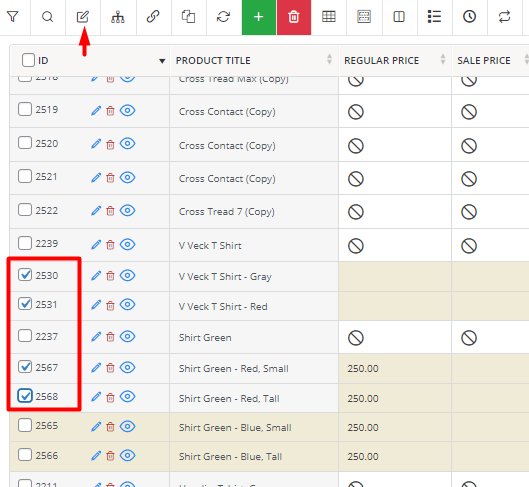Screen dimensions: 529x487
Task: Click empty regular price cell for product 2530
Action: point(395,277)
